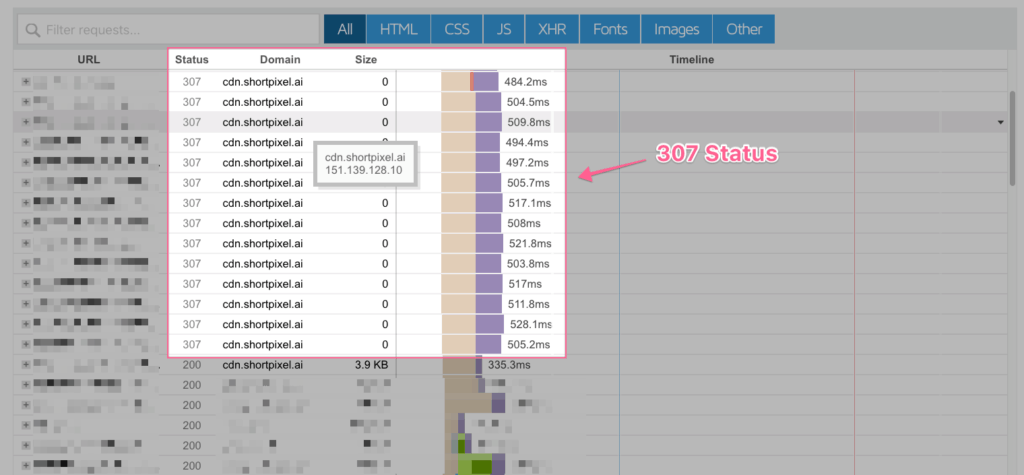Screen dimensions: 1024x475
Task: Click the 335.3ms timing label
Action: pyautogui.click(x=509, y=365)
